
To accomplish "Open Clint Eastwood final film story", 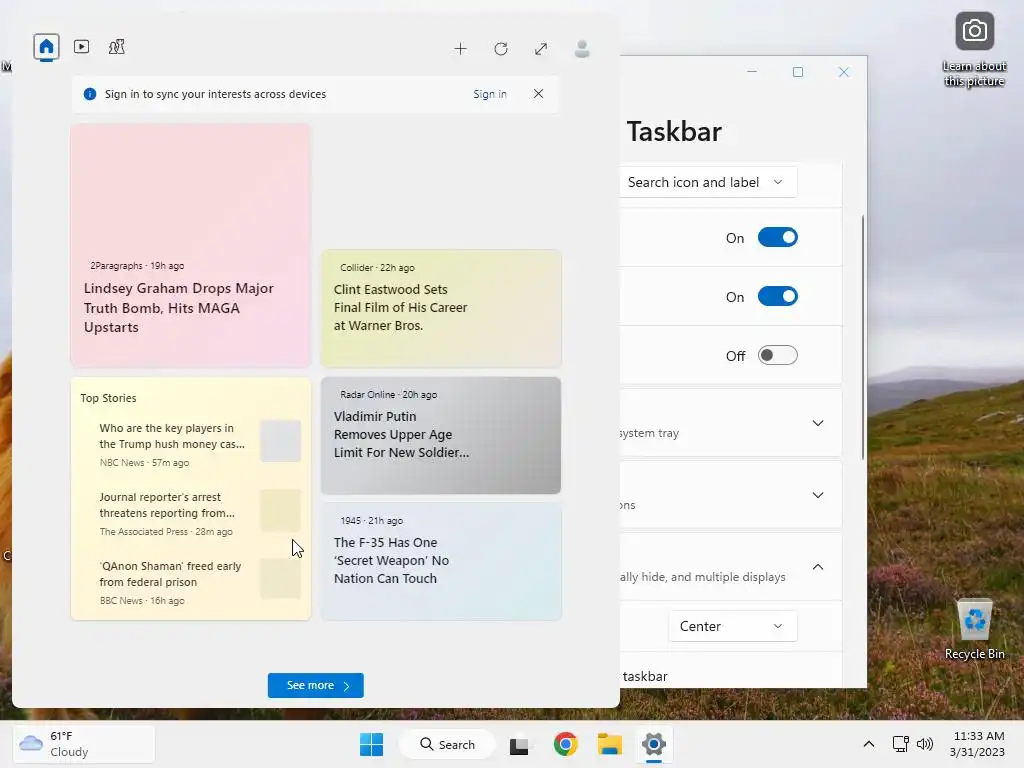I will pos(441,308).
